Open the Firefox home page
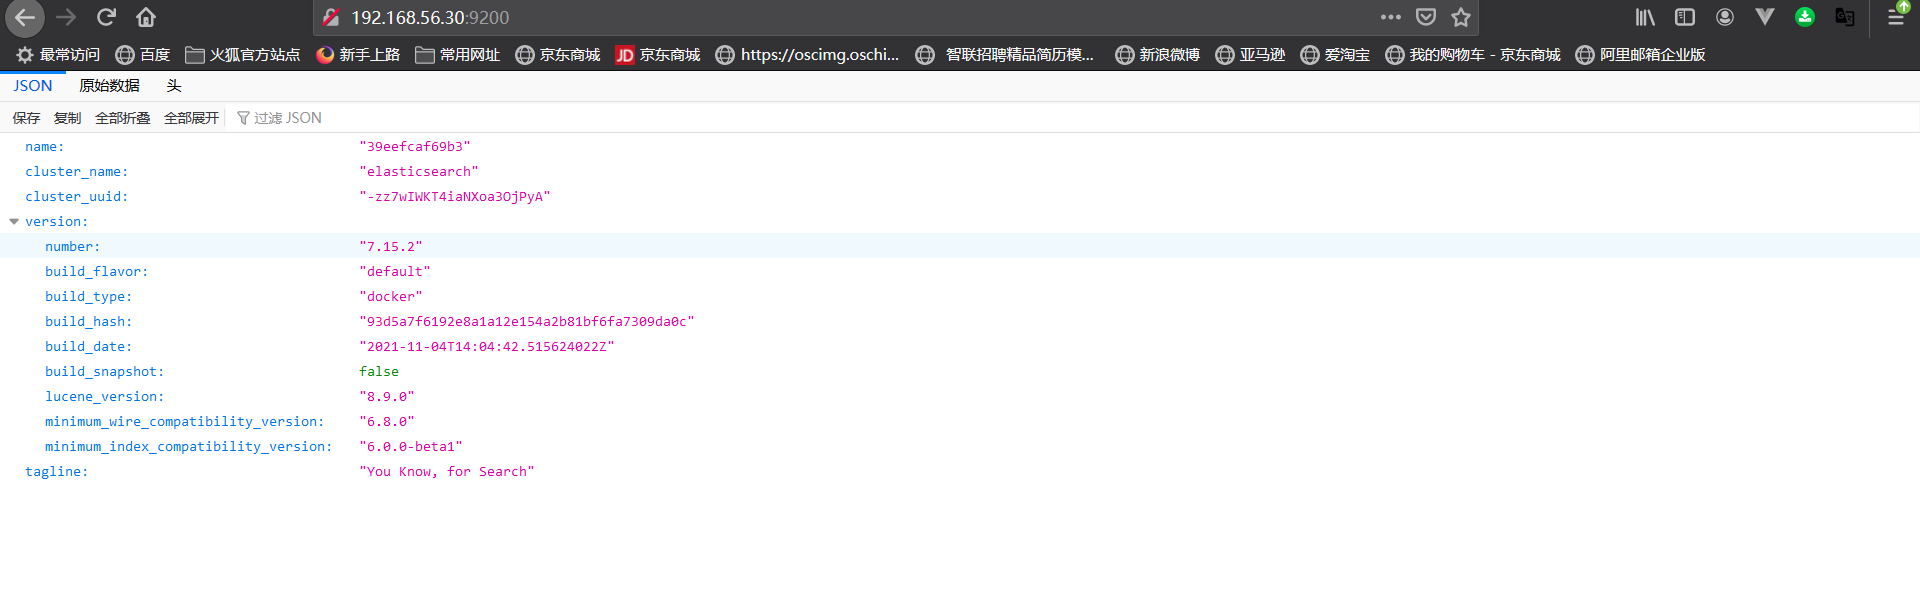This screenshot has height=598, width=1920. click(x=146, y=17)
